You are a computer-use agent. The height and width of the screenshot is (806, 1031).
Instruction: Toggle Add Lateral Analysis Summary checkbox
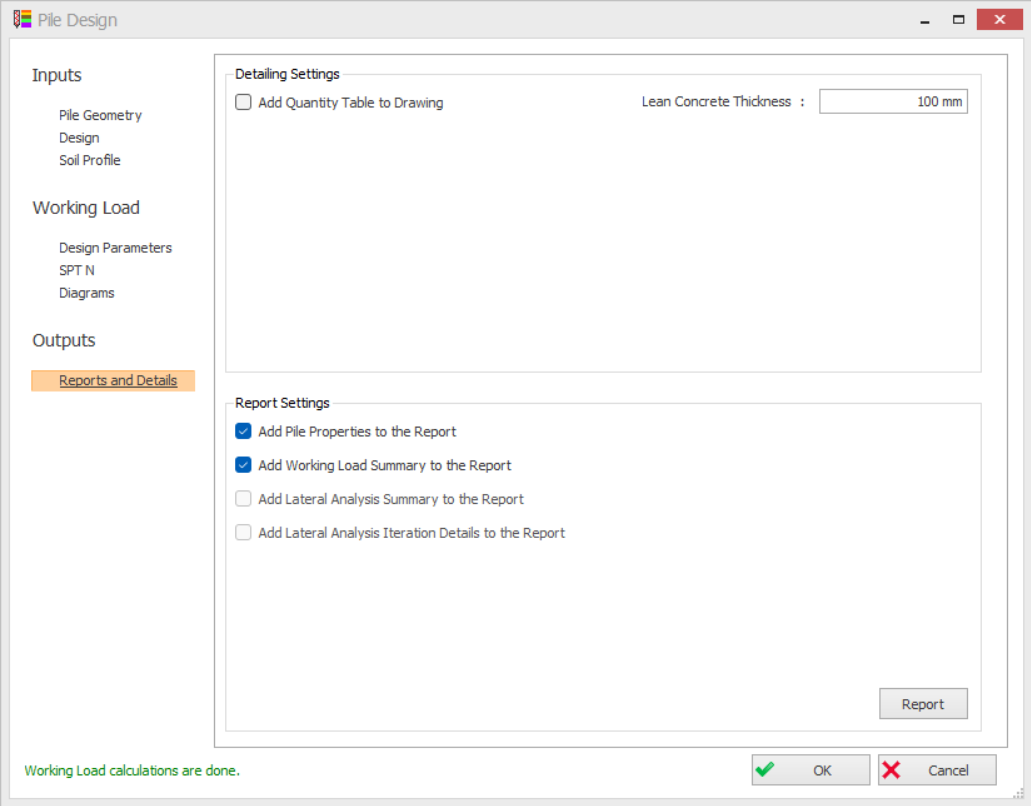(x=244, y=499)
